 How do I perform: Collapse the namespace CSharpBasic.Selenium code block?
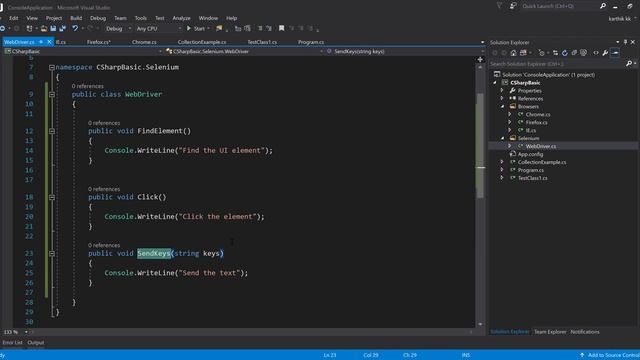point(52,67)
